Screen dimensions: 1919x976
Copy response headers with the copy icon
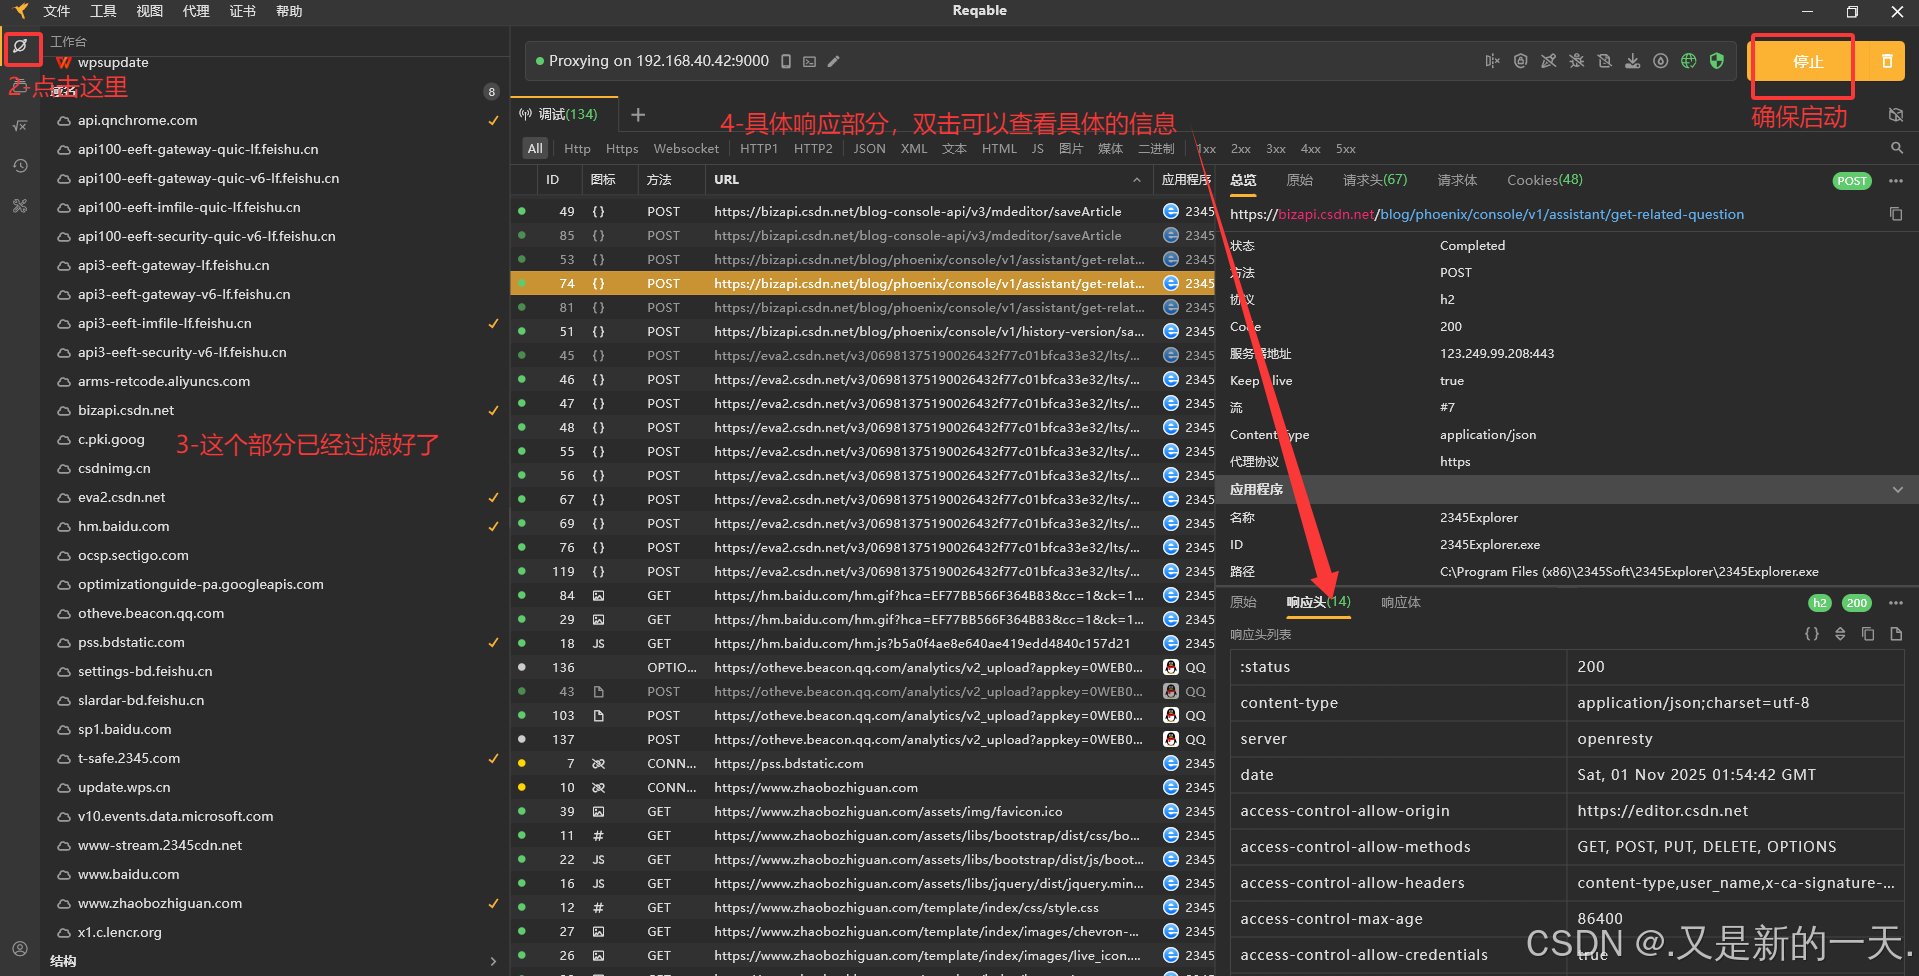pos(1867,634)
